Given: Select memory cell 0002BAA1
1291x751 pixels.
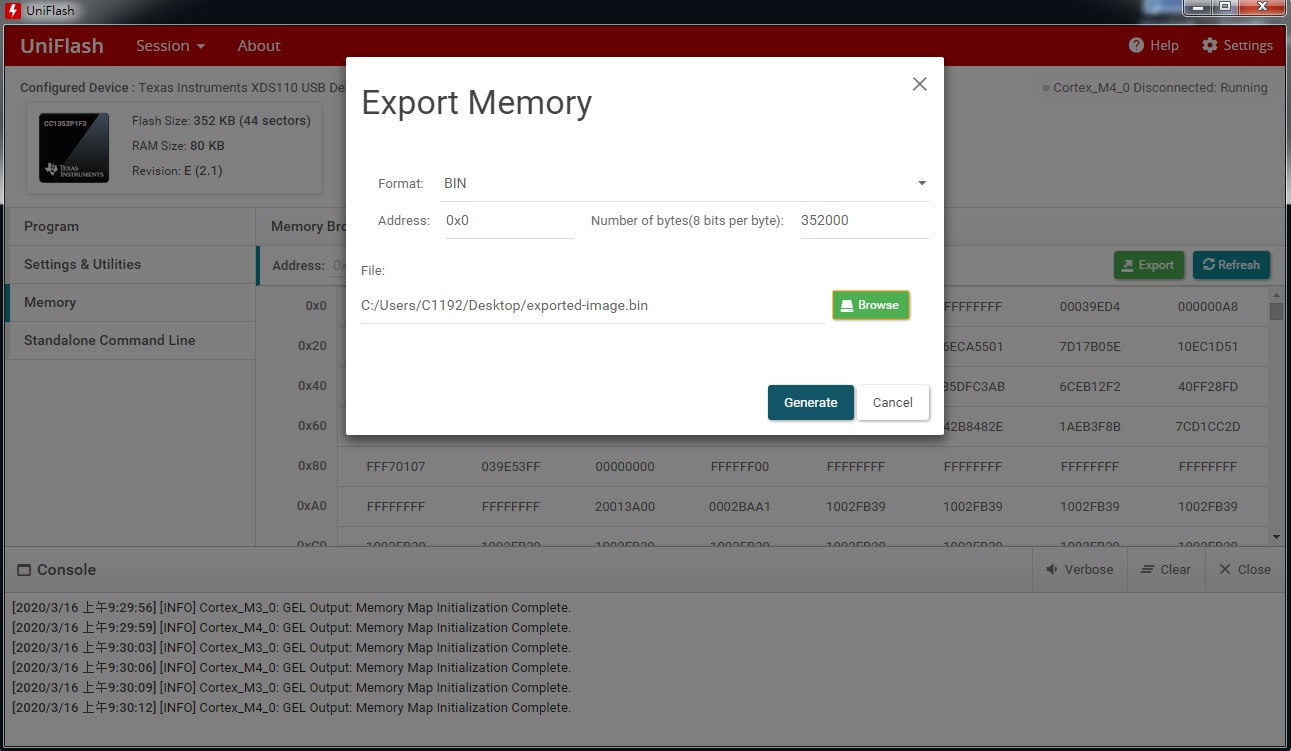Looking at the screenshot, I should tap(740, 507).
